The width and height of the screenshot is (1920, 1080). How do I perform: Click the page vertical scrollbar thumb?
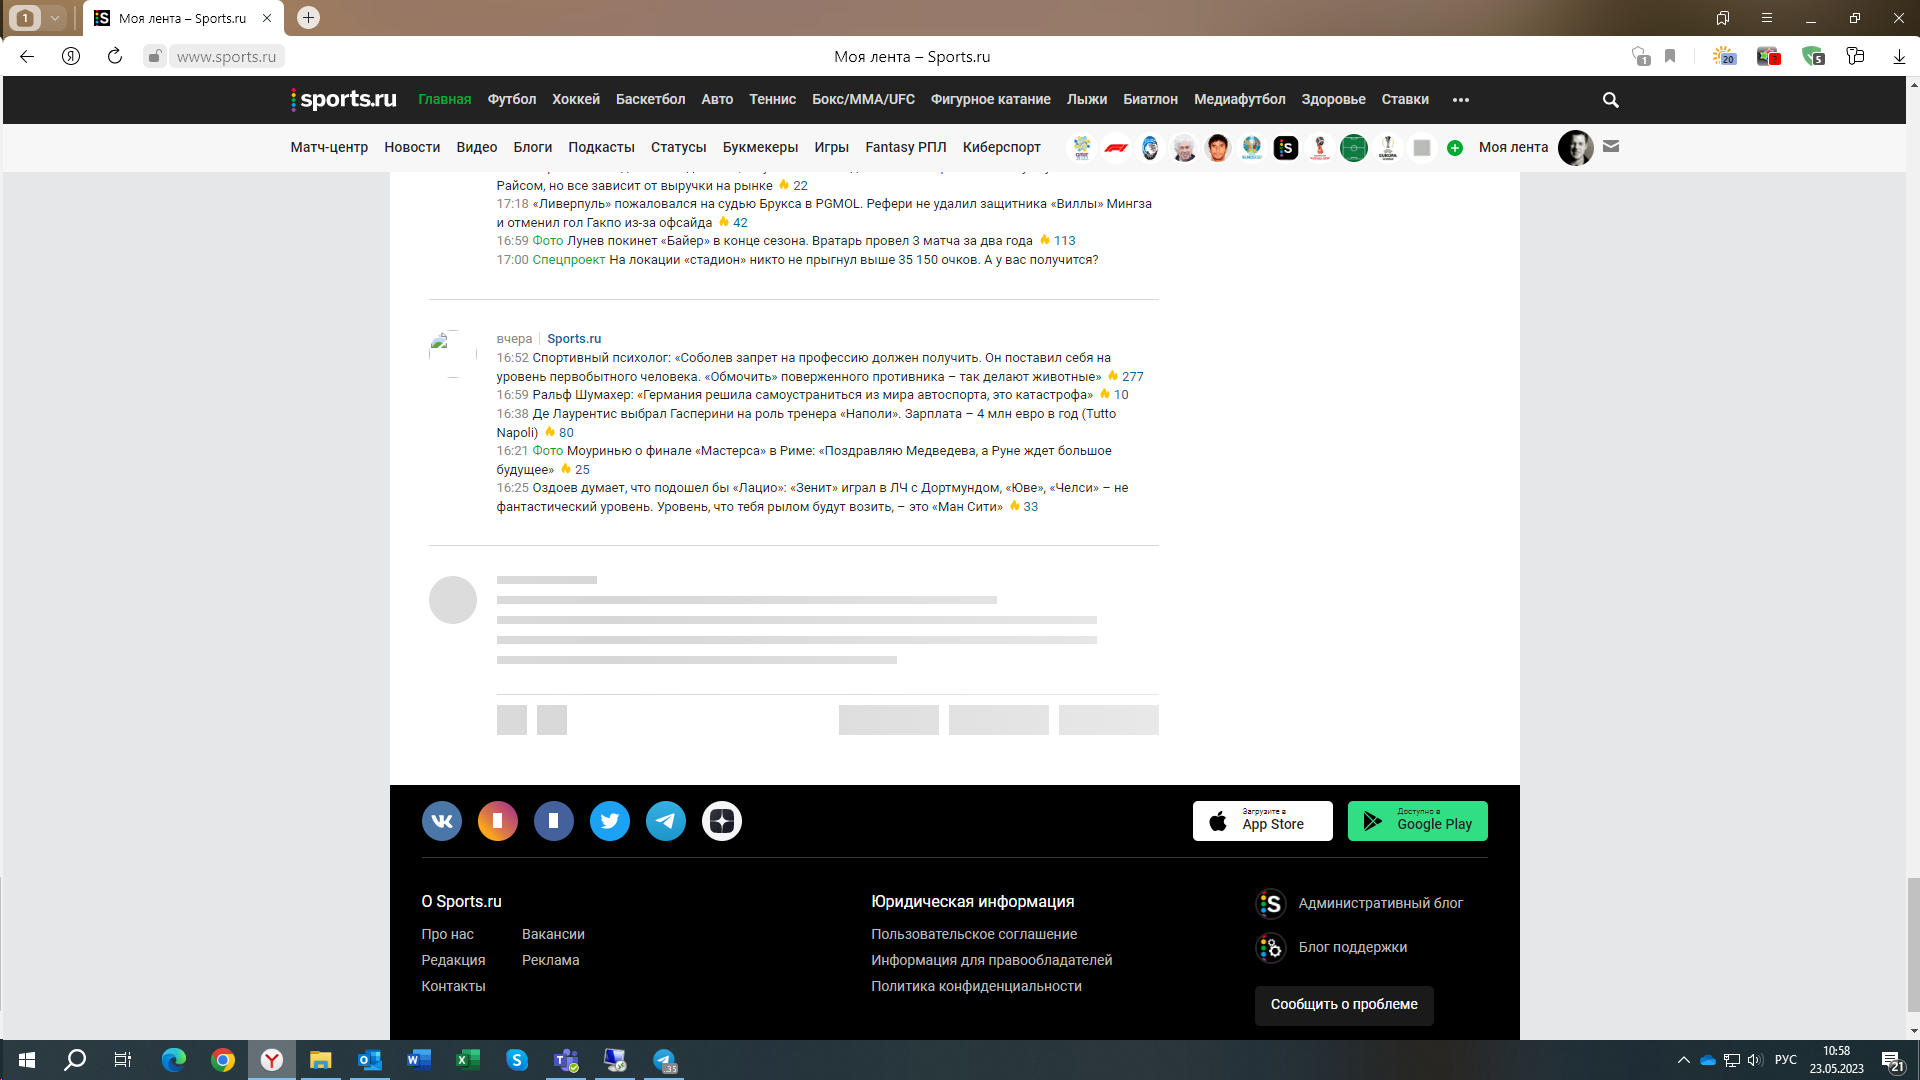1913,945
